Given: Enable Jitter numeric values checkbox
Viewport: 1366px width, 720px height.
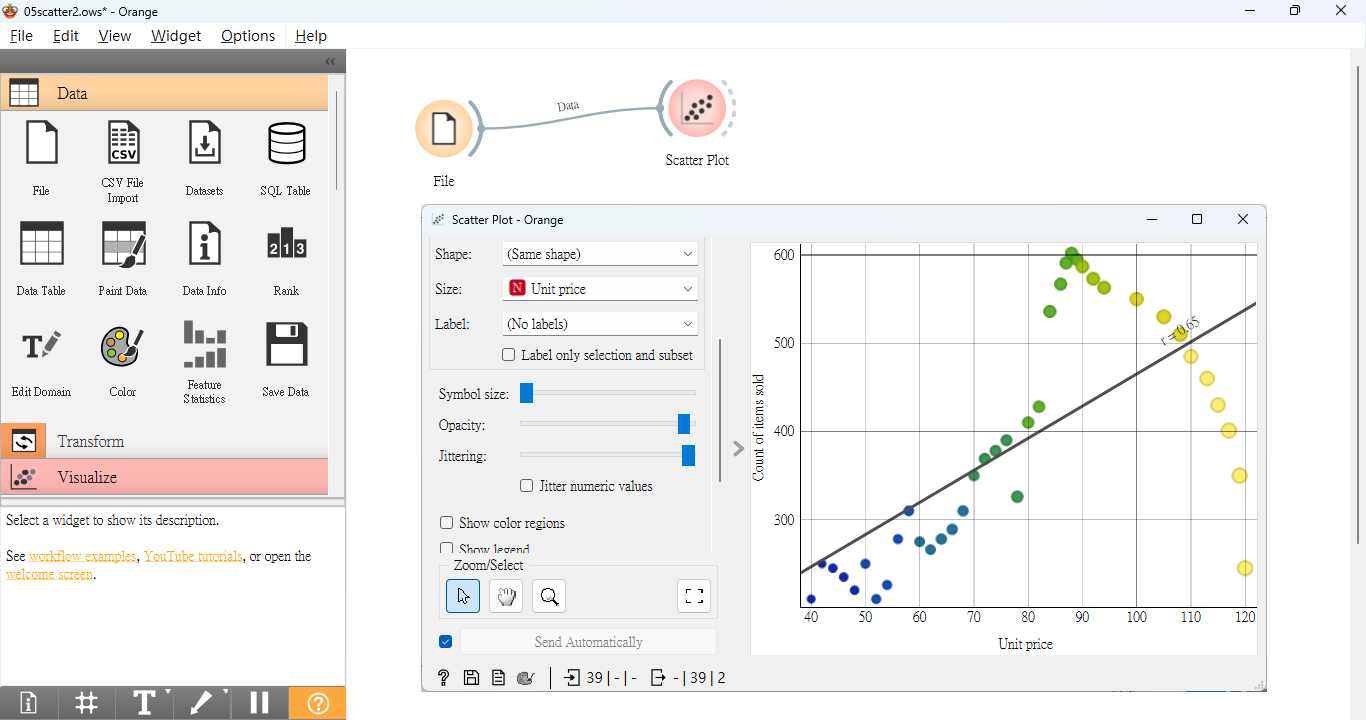Looking at the screenshot, I should tap(527, 486).
